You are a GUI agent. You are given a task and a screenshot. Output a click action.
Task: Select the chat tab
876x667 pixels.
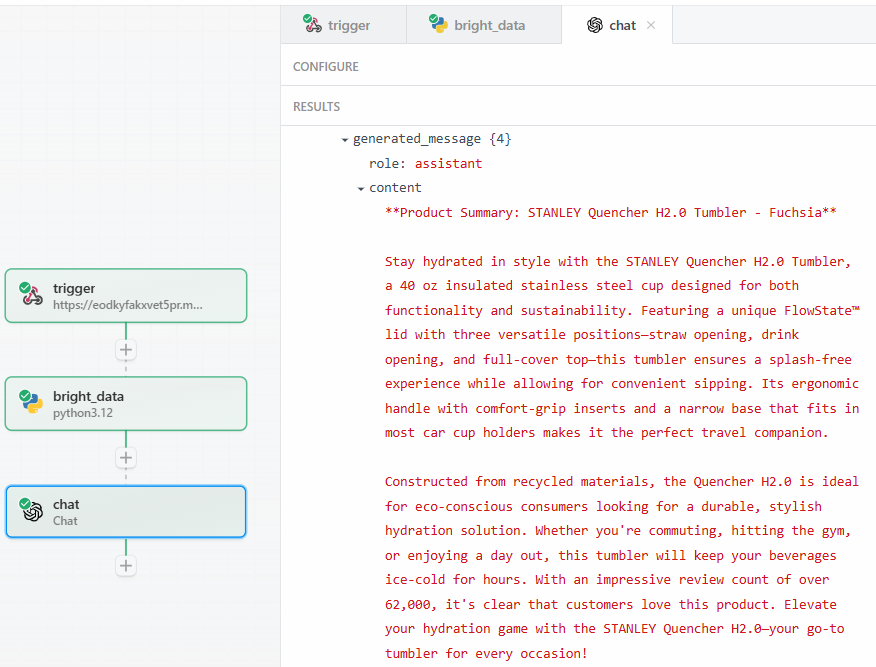tap(617, 25)
